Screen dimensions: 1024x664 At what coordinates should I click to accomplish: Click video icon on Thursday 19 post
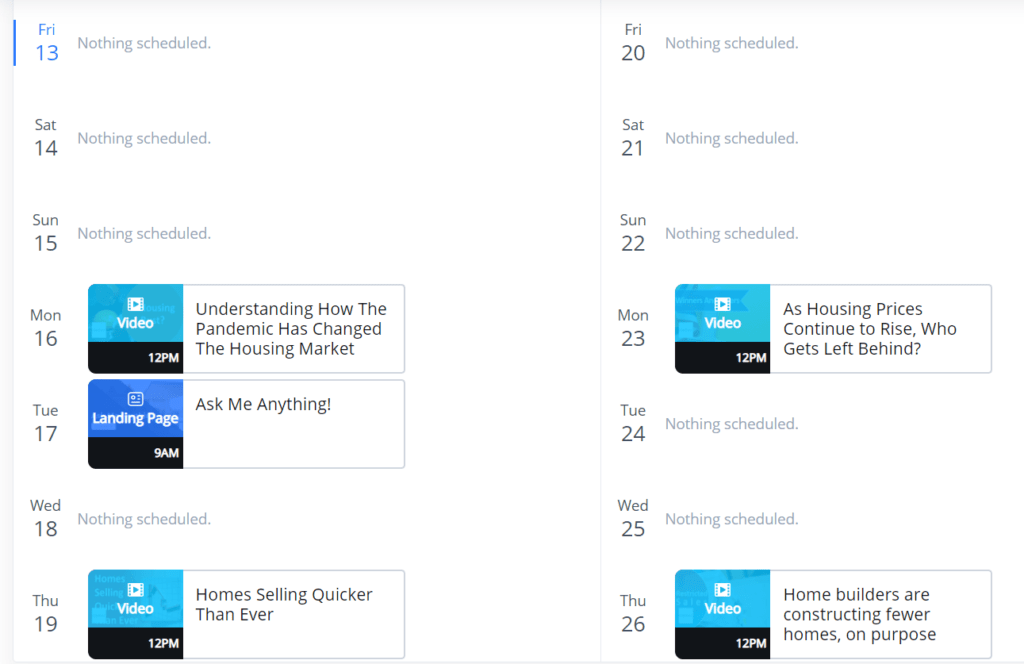click(136, 590)
